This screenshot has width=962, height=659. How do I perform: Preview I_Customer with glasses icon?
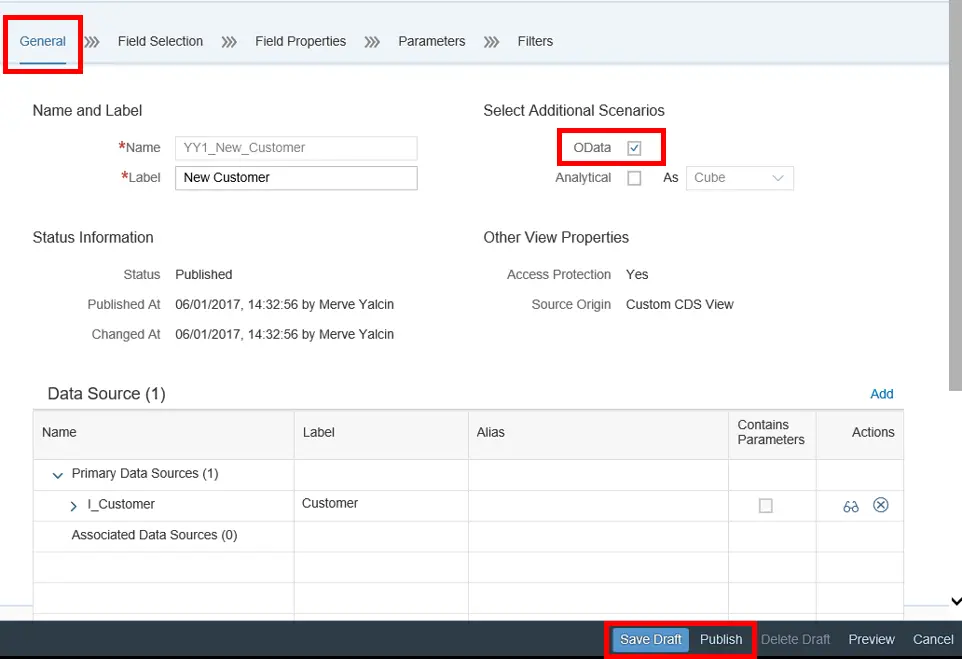(x=851, y=506)
